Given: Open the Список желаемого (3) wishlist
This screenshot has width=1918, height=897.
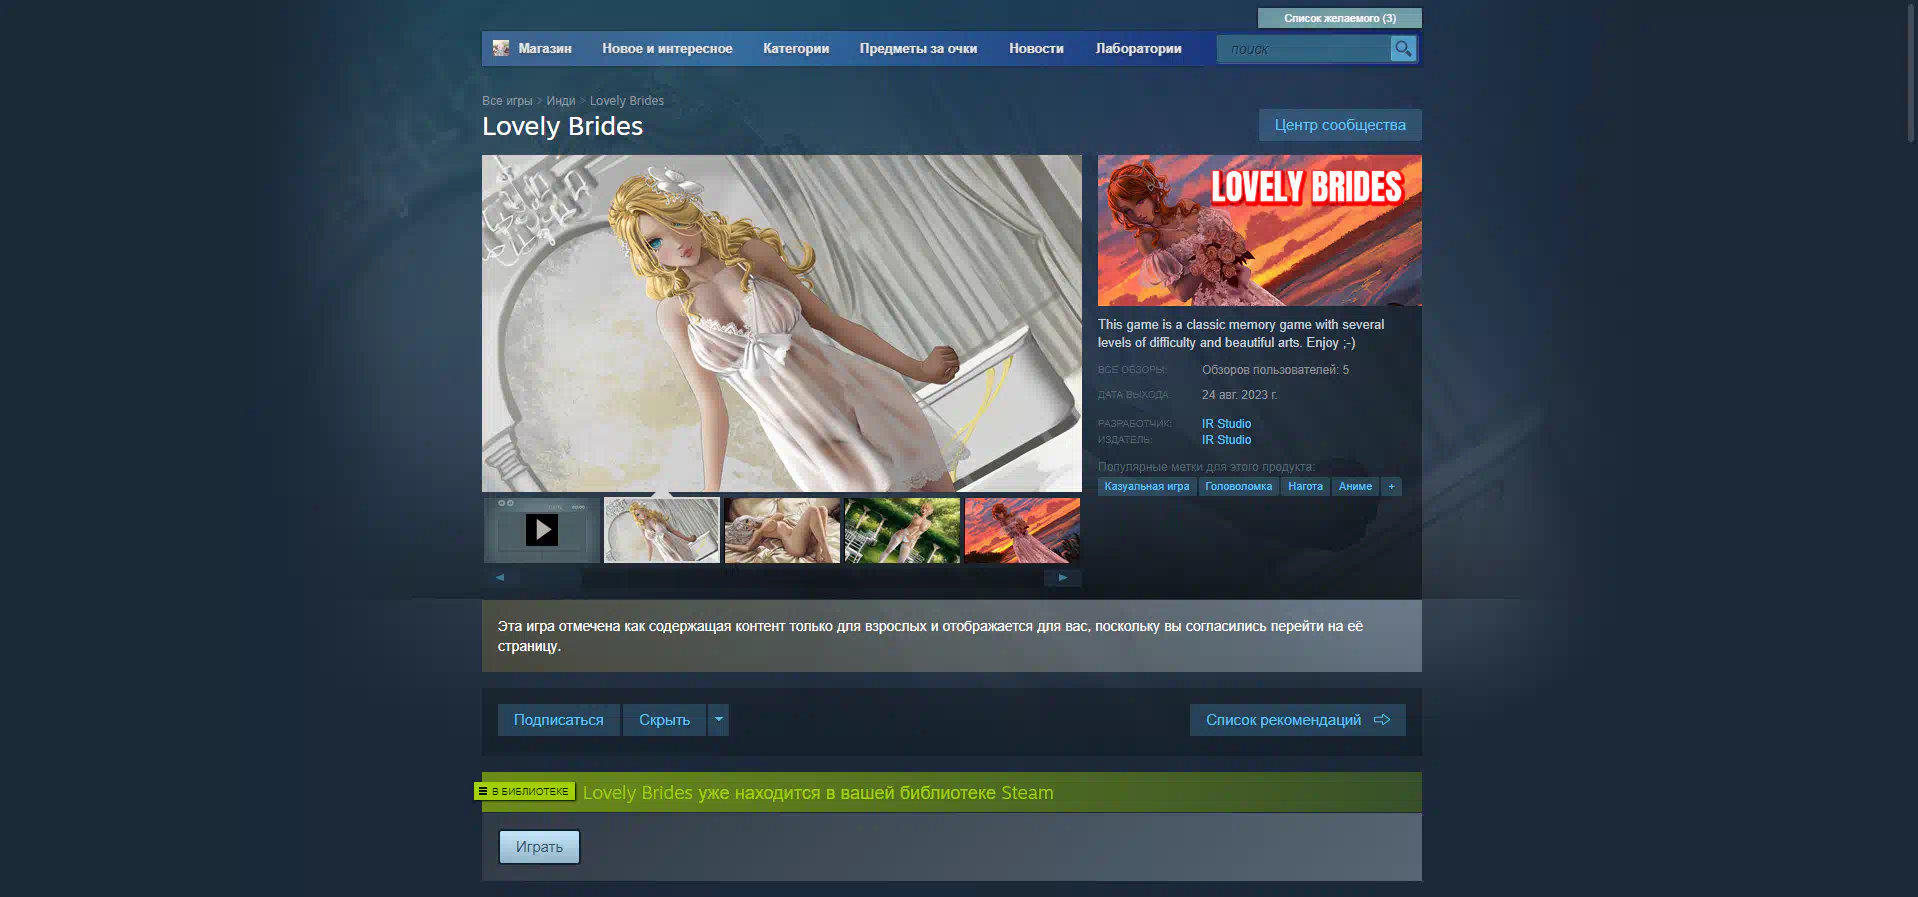Looking at the screenshot, I should (x=1339, y=18).
